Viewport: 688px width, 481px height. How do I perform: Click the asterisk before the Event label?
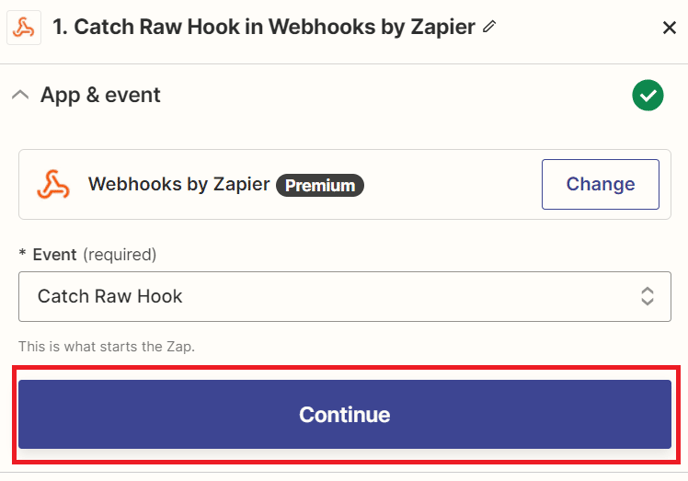click(x=22, y=253)
